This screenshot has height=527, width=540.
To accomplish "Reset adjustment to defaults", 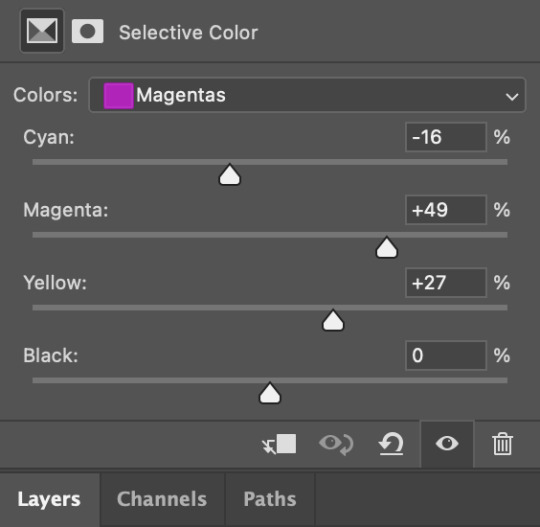I will [391, 444].
